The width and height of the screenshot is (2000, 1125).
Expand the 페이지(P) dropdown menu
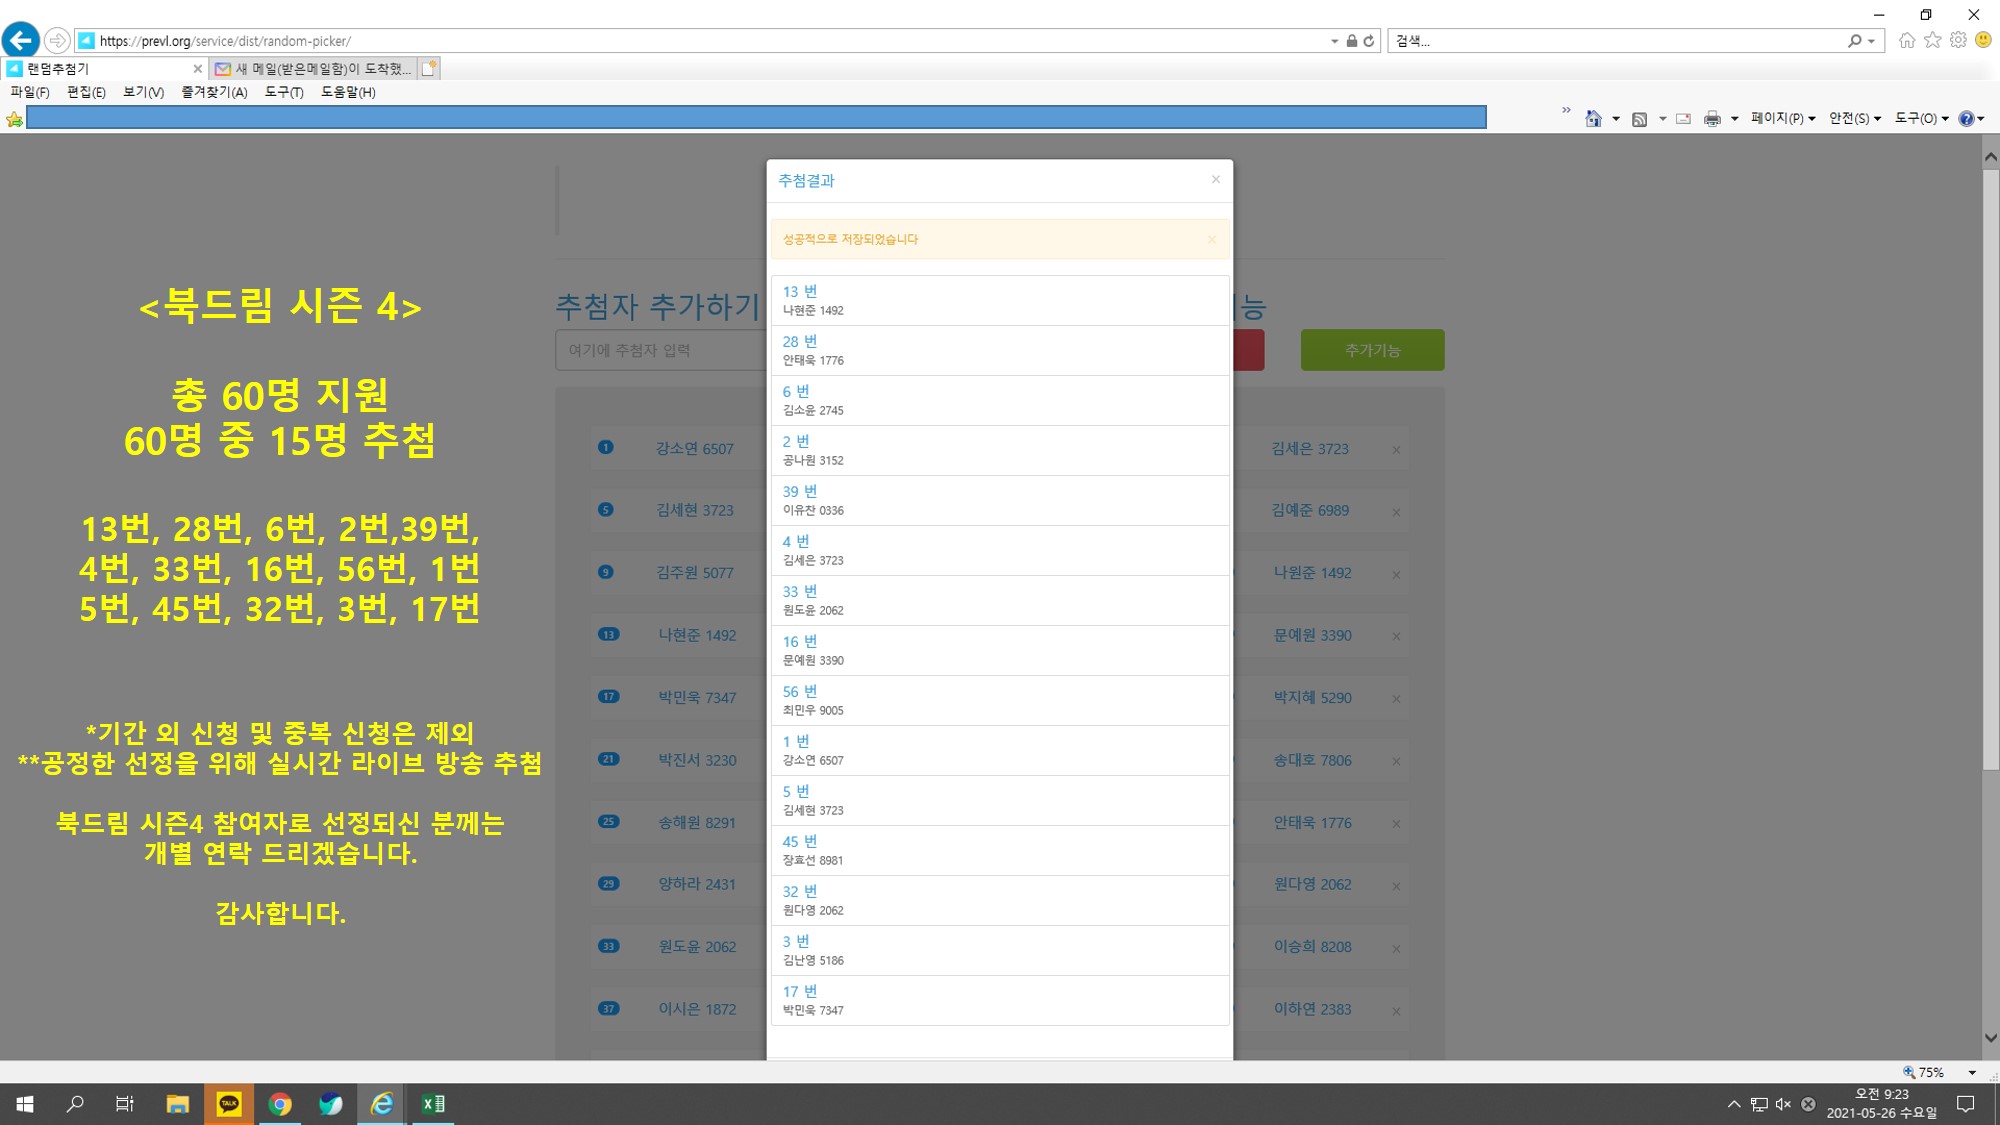1783,118
